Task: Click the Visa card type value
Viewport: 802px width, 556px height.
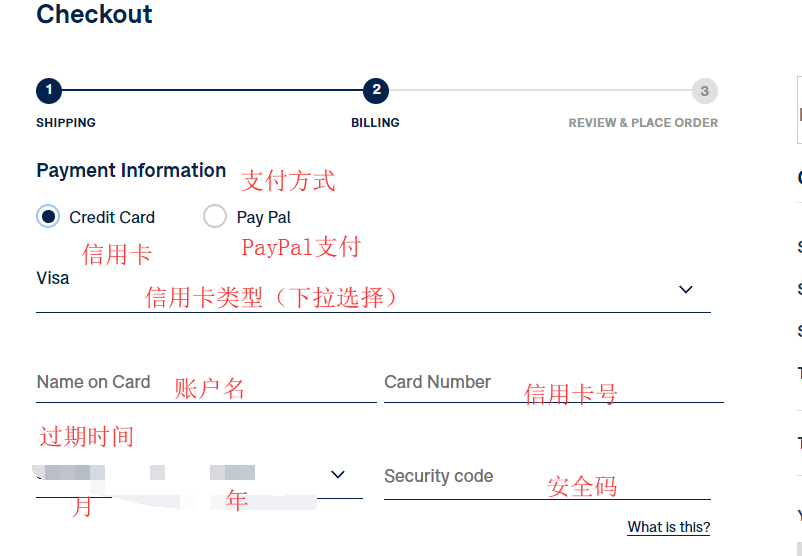Action: [x=53, y=278]
